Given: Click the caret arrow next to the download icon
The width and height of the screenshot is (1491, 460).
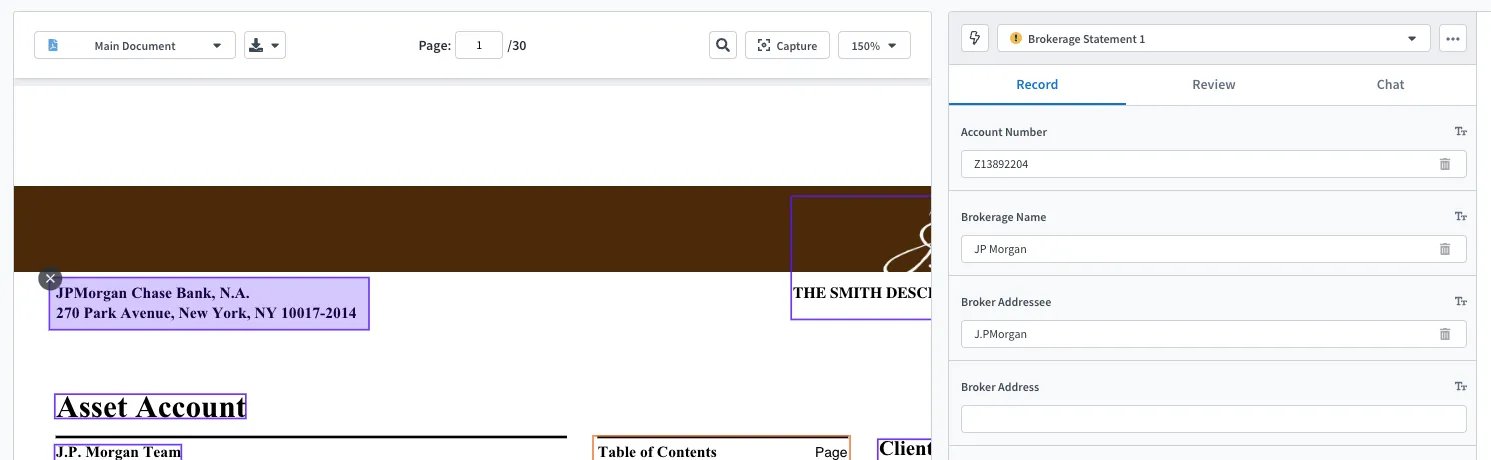Looking at the screenshot, I should pos(275,45).
